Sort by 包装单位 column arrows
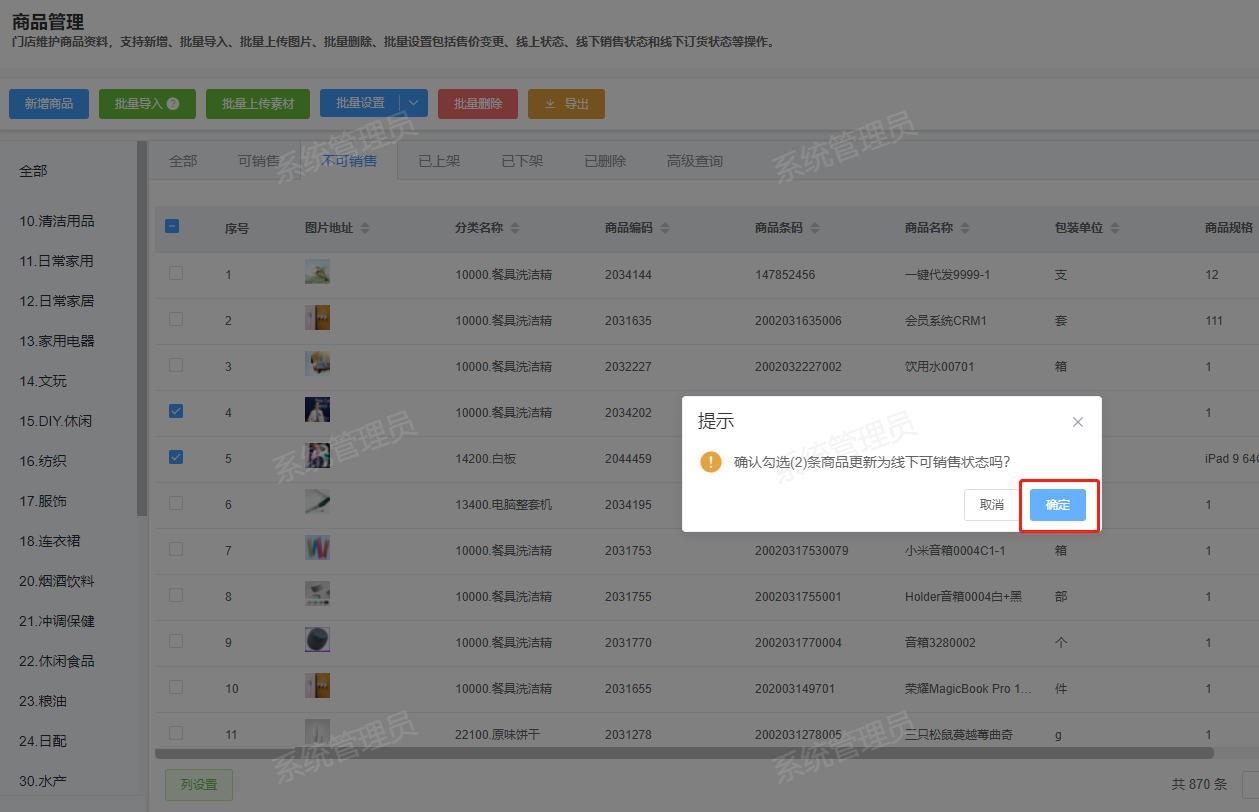This screenshot has width=1259, height=812. tap(1115, 228)
